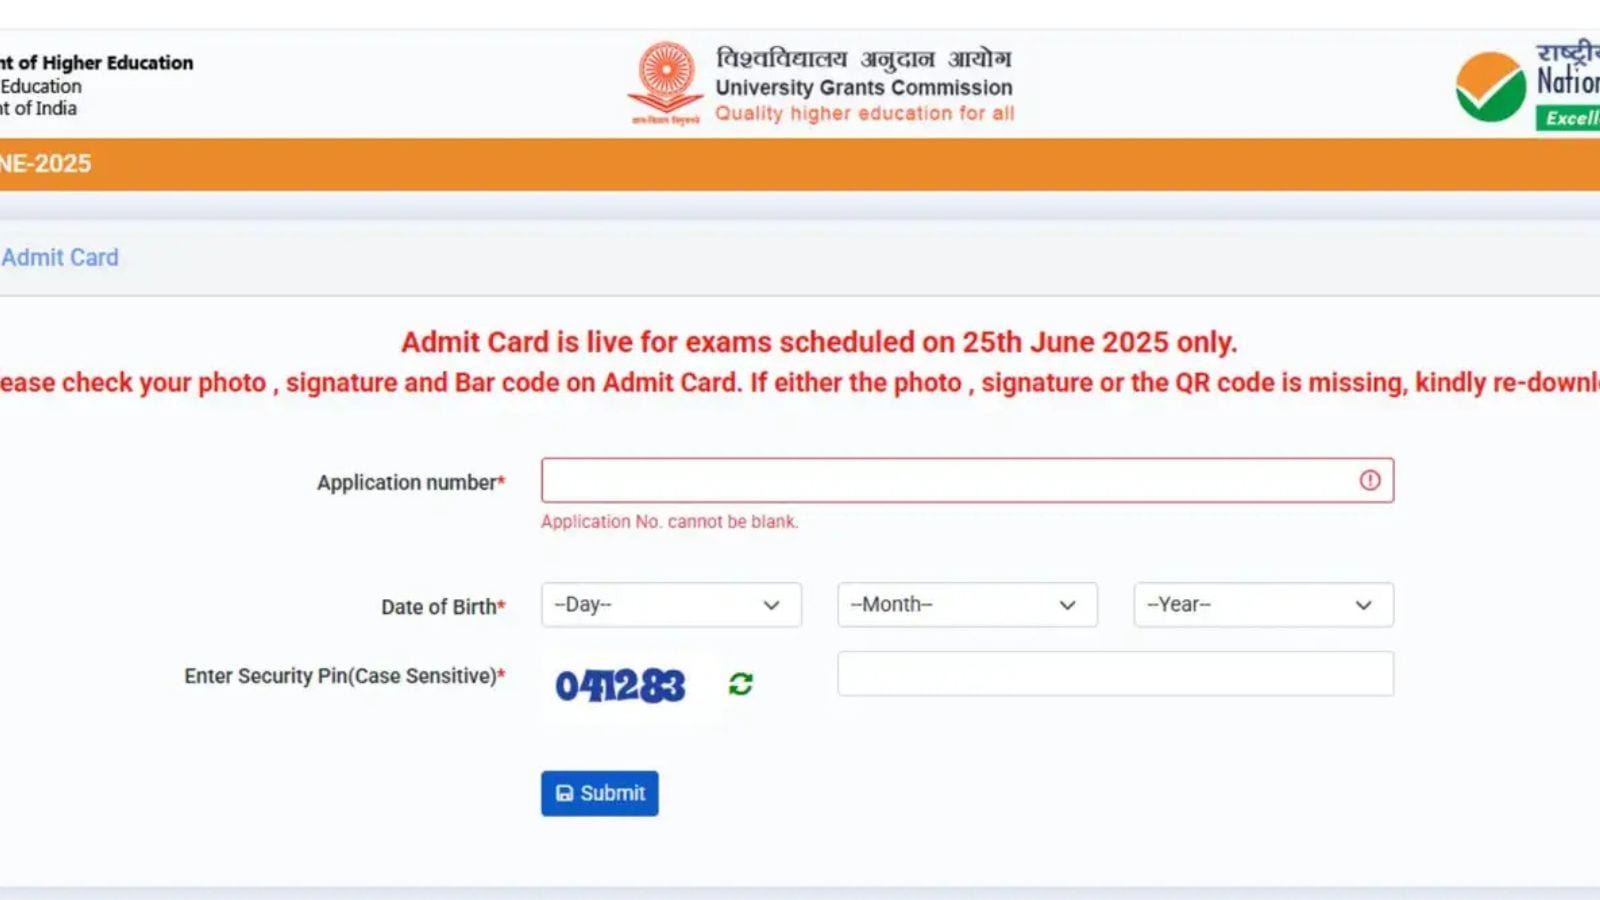This screenshot has width=1600, height=900.
Task: Click the 041283 captcha image
Action: tap(620, 686)
